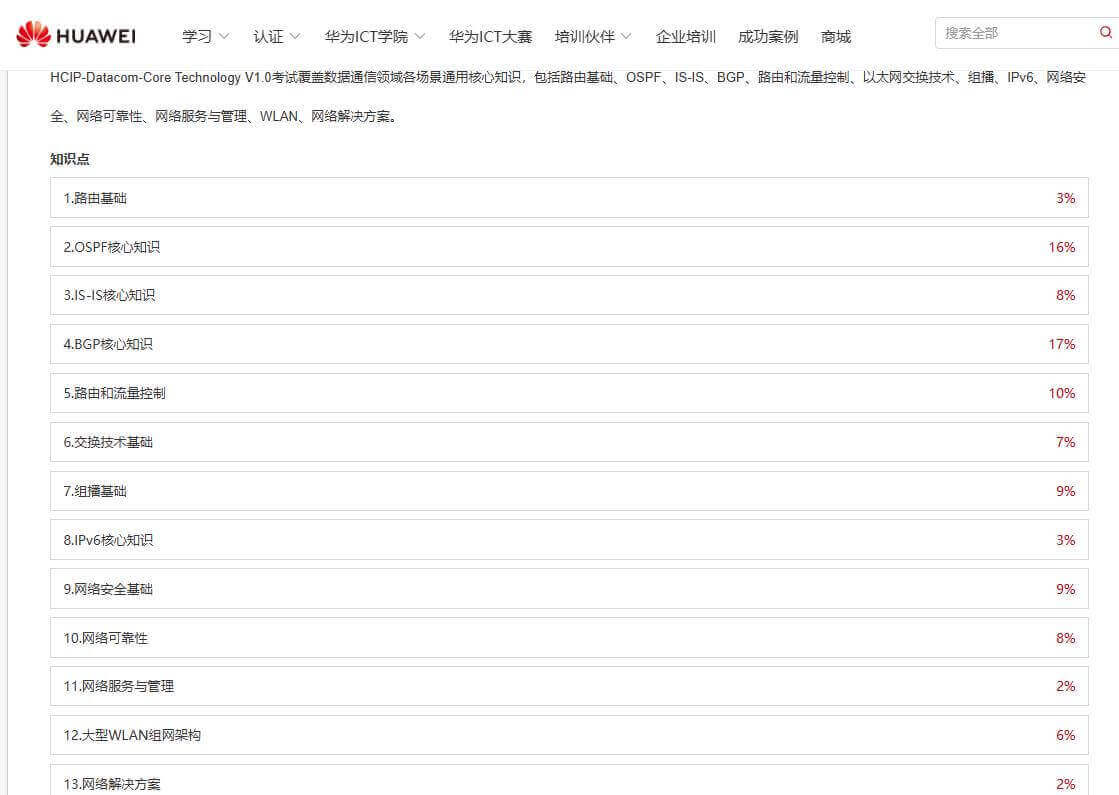Select the 13.网络解决方案 row
The height and width of the screenshot is (795, 1119).
click(x=569, y=781)
